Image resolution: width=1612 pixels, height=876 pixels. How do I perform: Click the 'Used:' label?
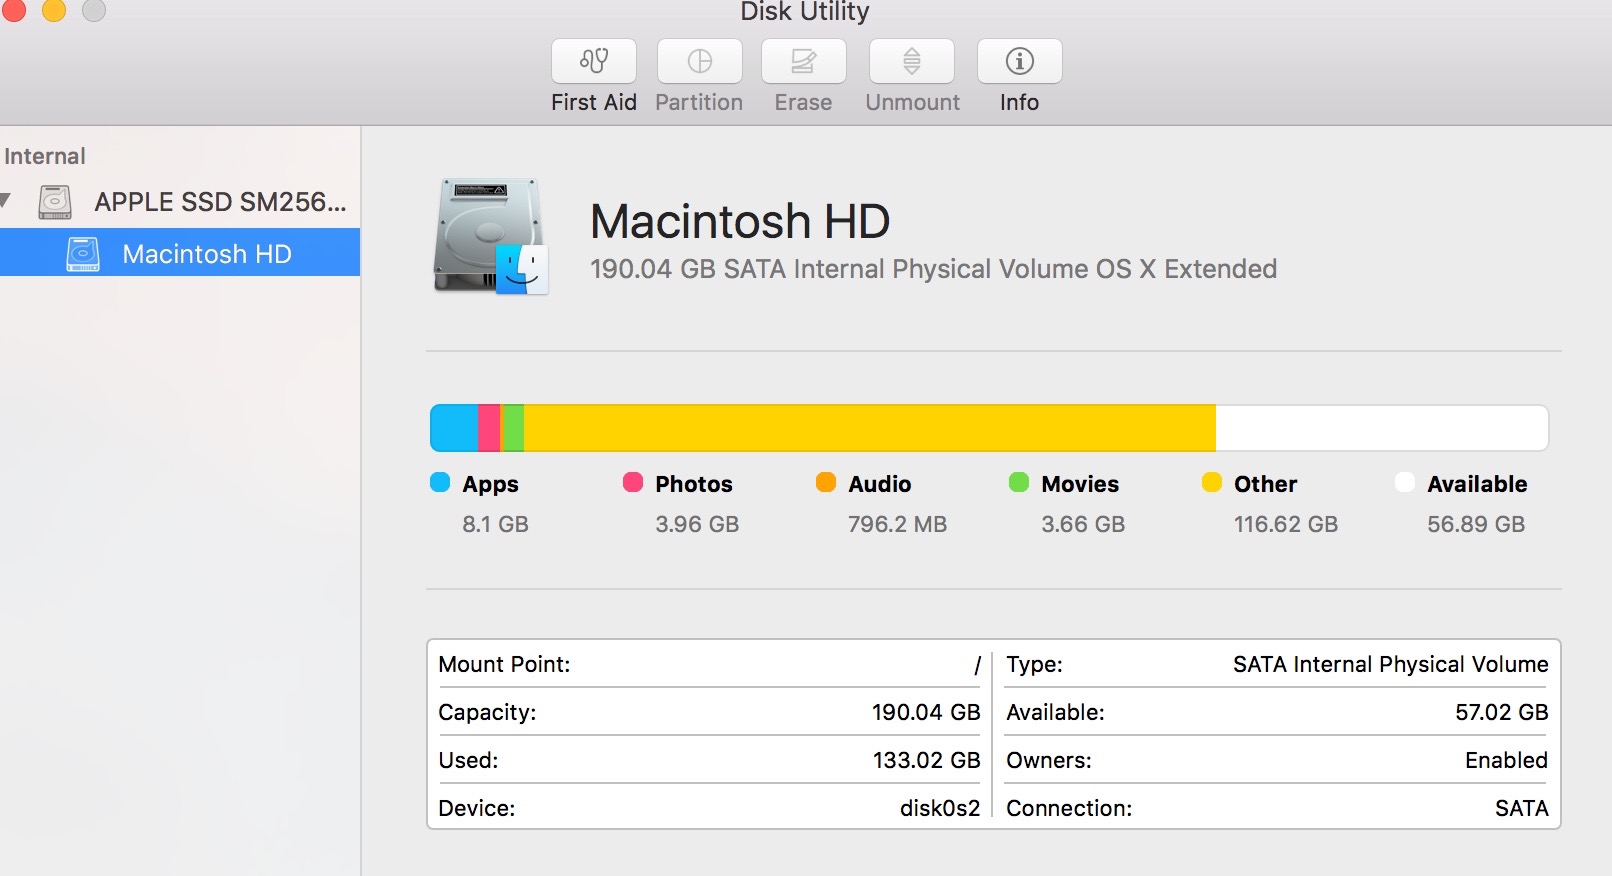[468, 760]
